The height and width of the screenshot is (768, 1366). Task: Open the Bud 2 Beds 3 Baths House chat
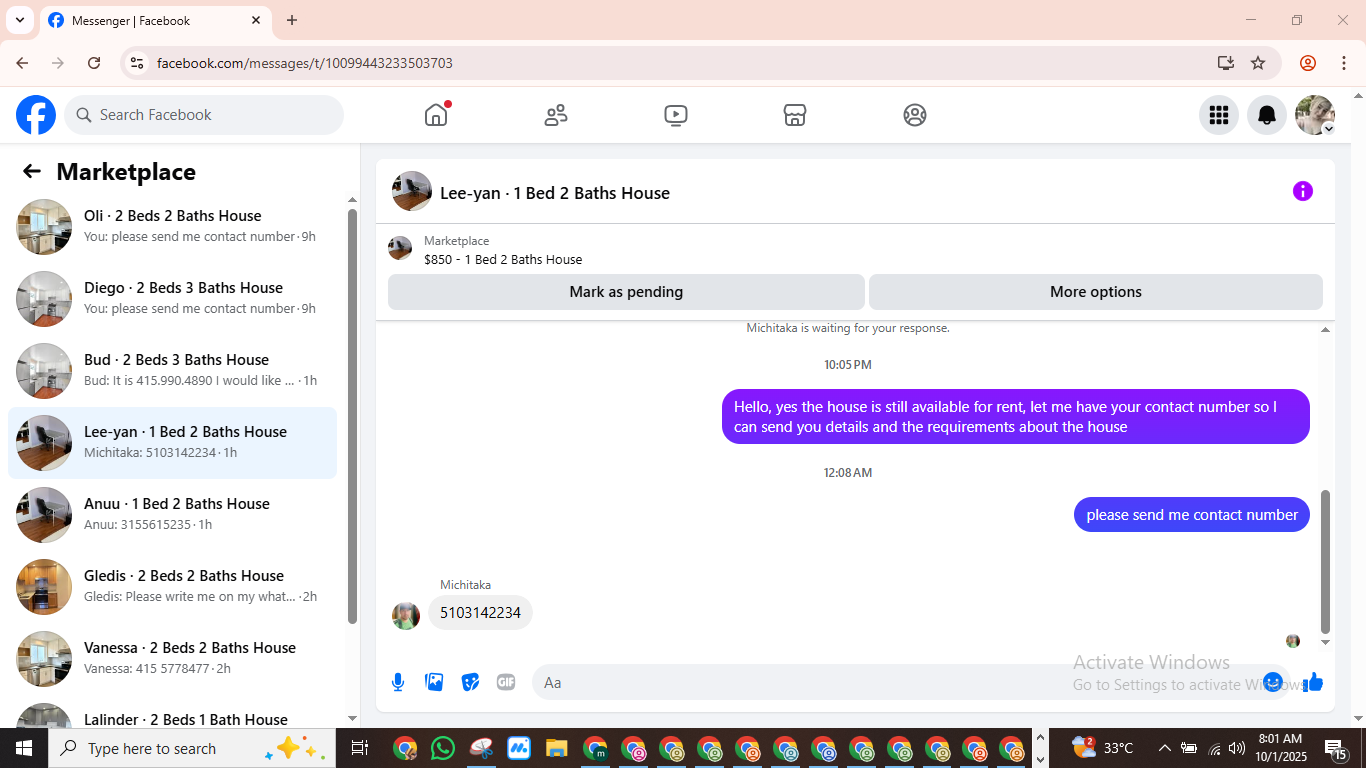[x=172, y=371]
